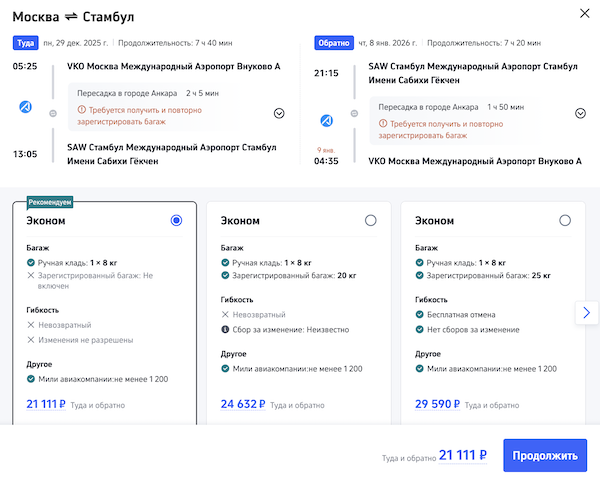This screenshot has width=600, height=479.
Task: Show next fare options with right arrow
Action: coord(587,313)
